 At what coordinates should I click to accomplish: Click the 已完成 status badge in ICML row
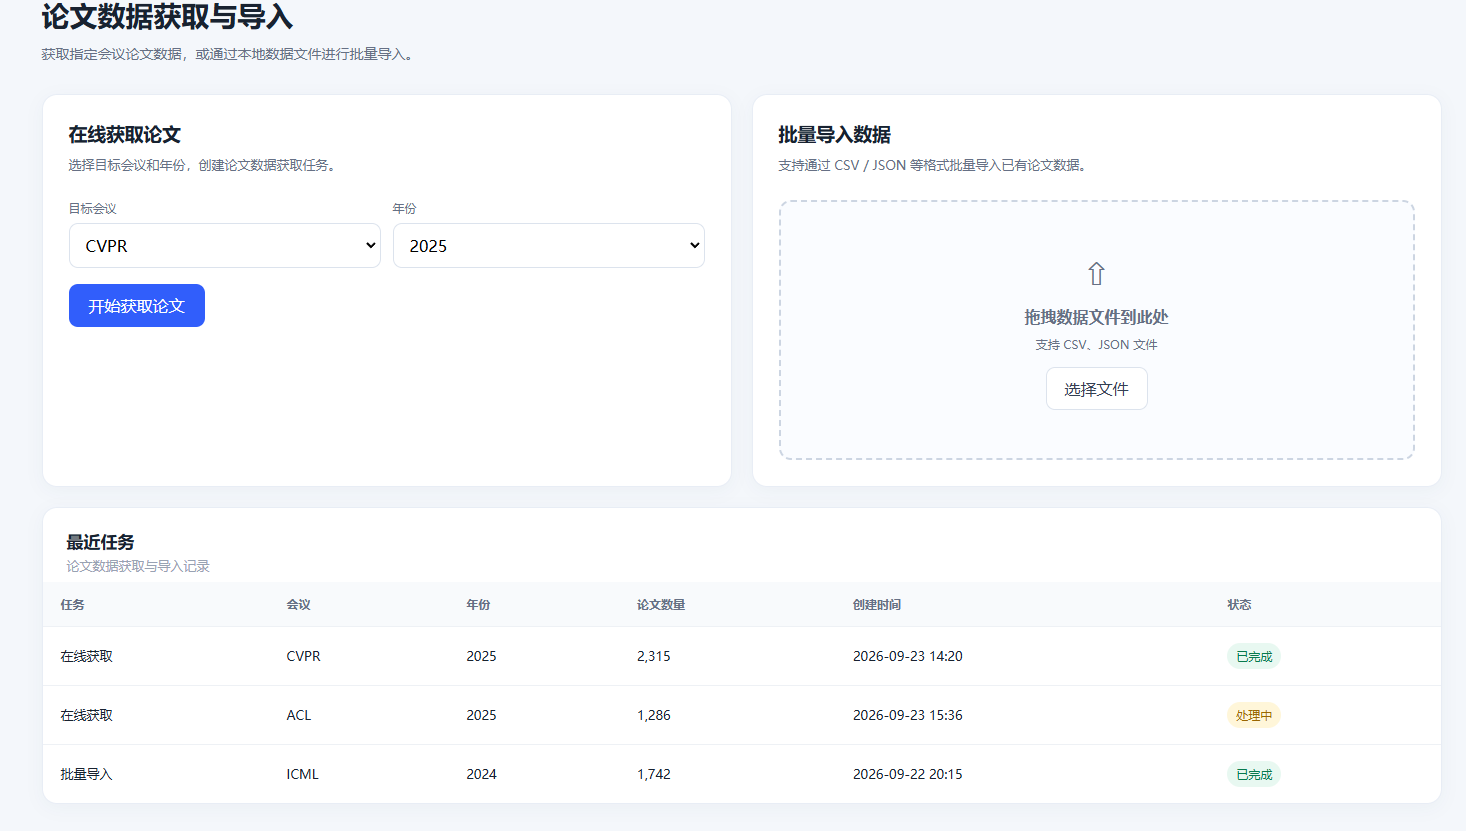click(x=1254, y=775)
